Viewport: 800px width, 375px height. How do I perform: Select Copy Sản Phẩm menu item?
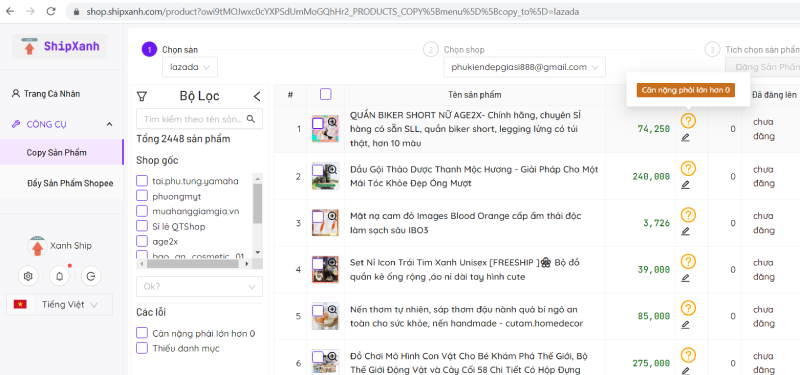click(x=61, y=153)
